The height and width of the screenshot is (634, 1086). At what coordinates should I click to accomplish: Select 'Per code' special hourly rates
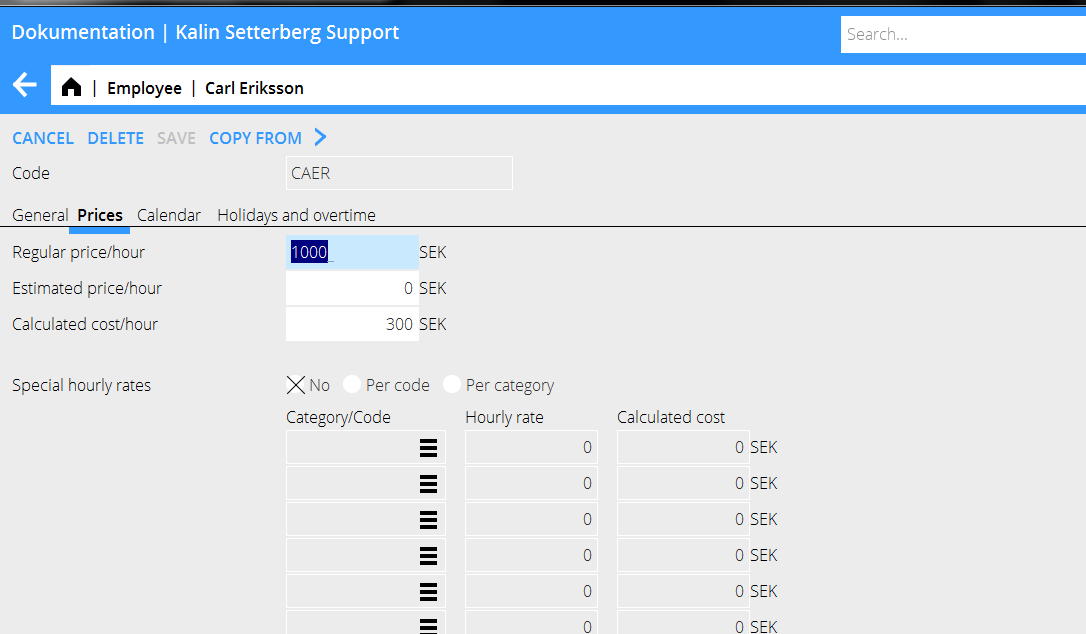pyautogui.click(x=352, y=385)
